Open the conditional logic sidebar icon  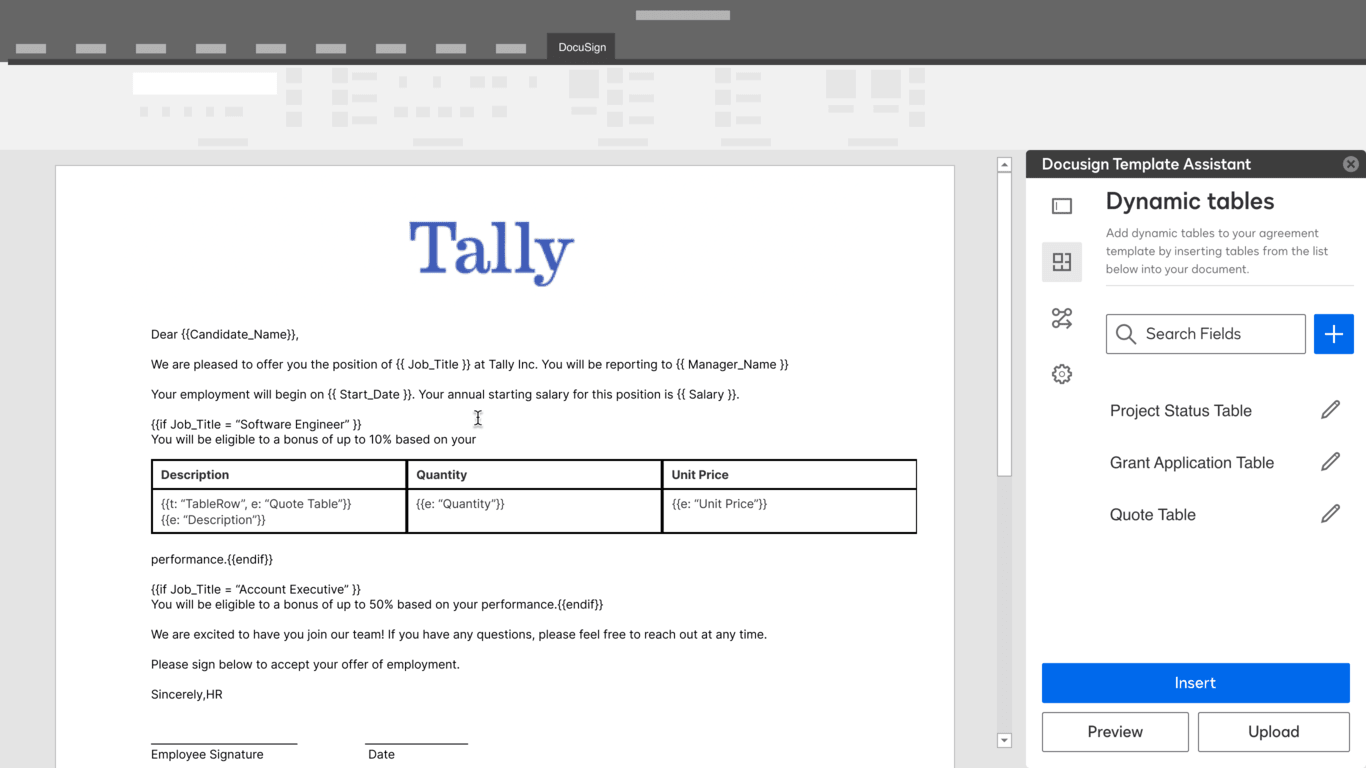pyautogui.click(x=1062, y=318)
